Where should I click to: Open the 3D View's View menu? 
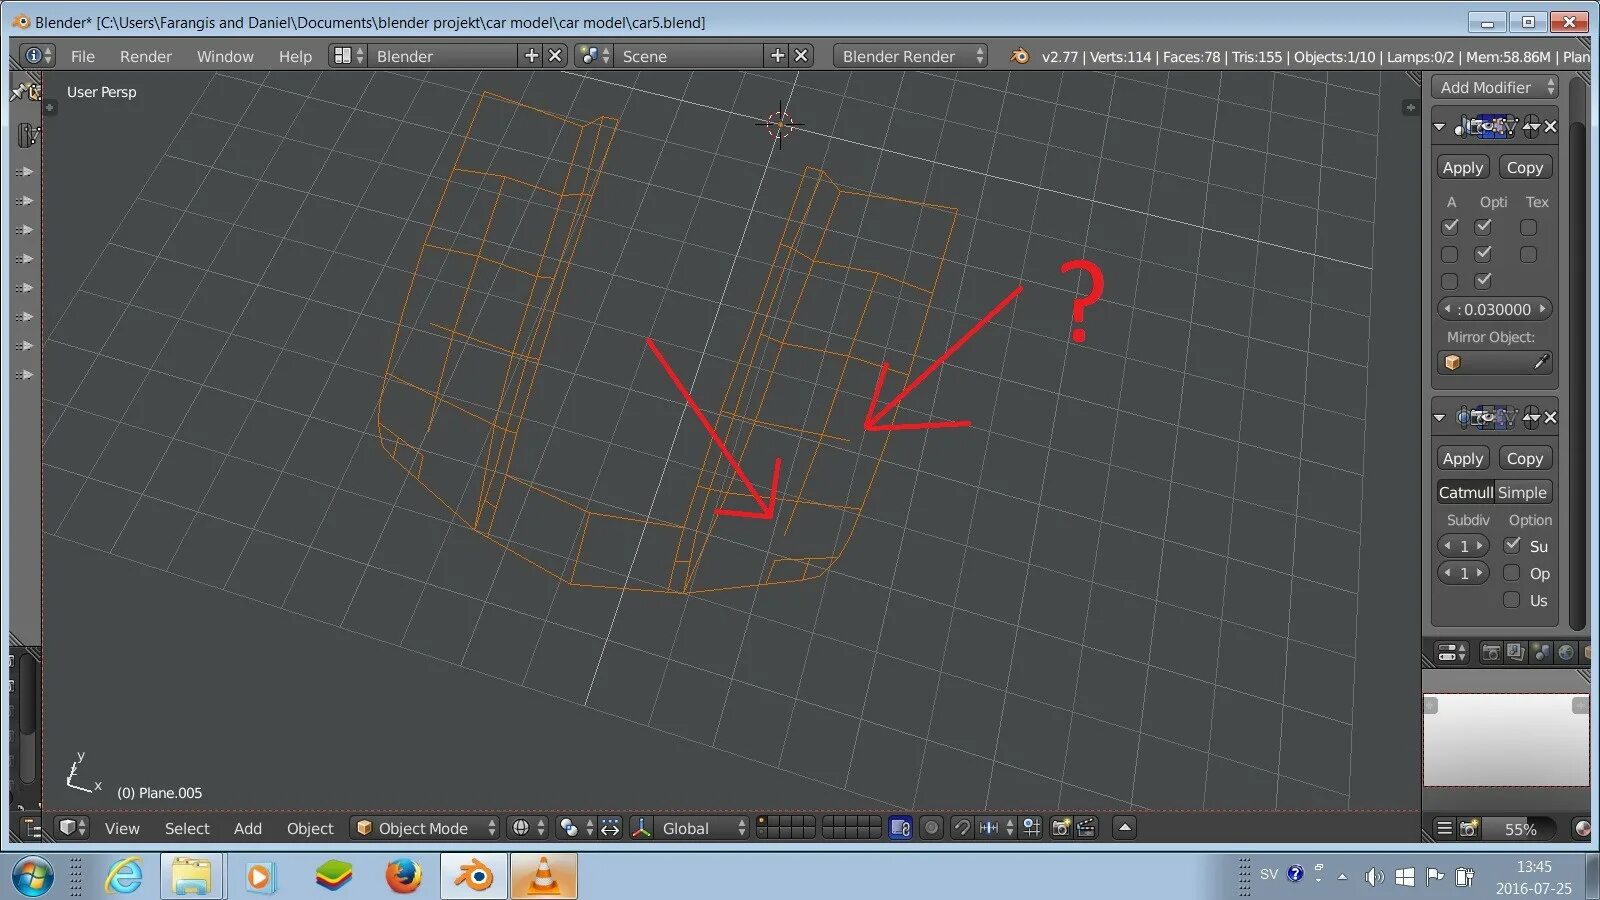pyautogui.click(x=122, y=829)
